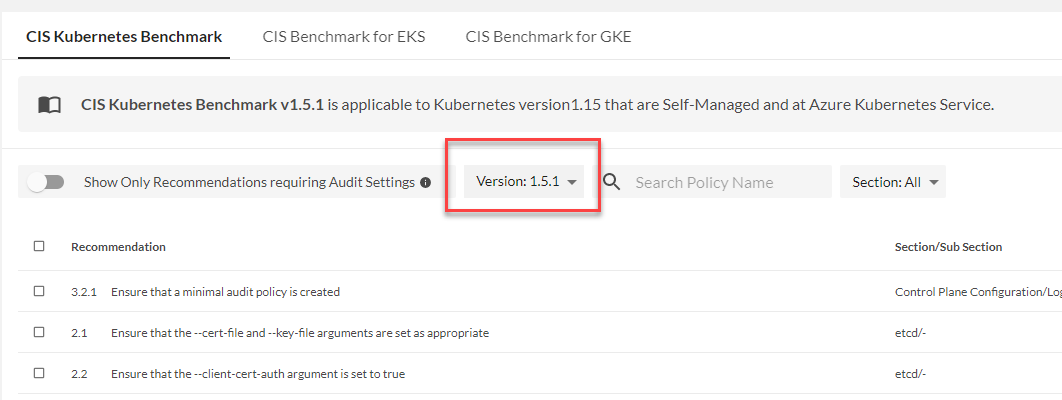Select the checkbox for recommendation 2.1
The width and height of the screenshot is (1062, 400).
39,332
